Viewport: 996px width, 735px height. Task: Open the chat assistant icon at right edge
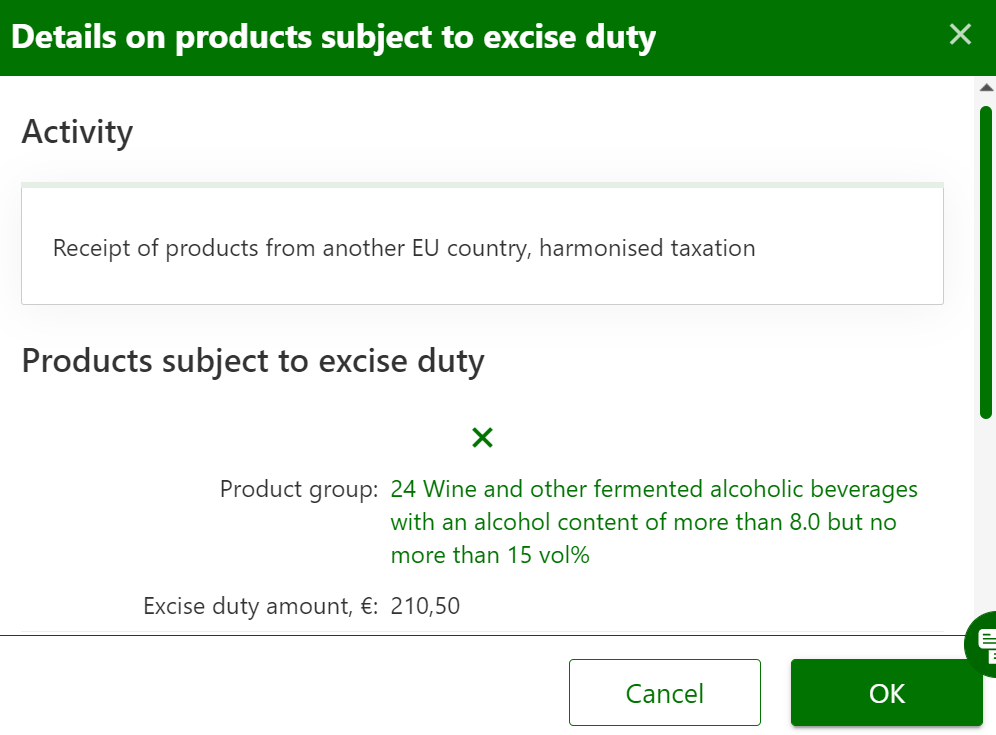983,643
